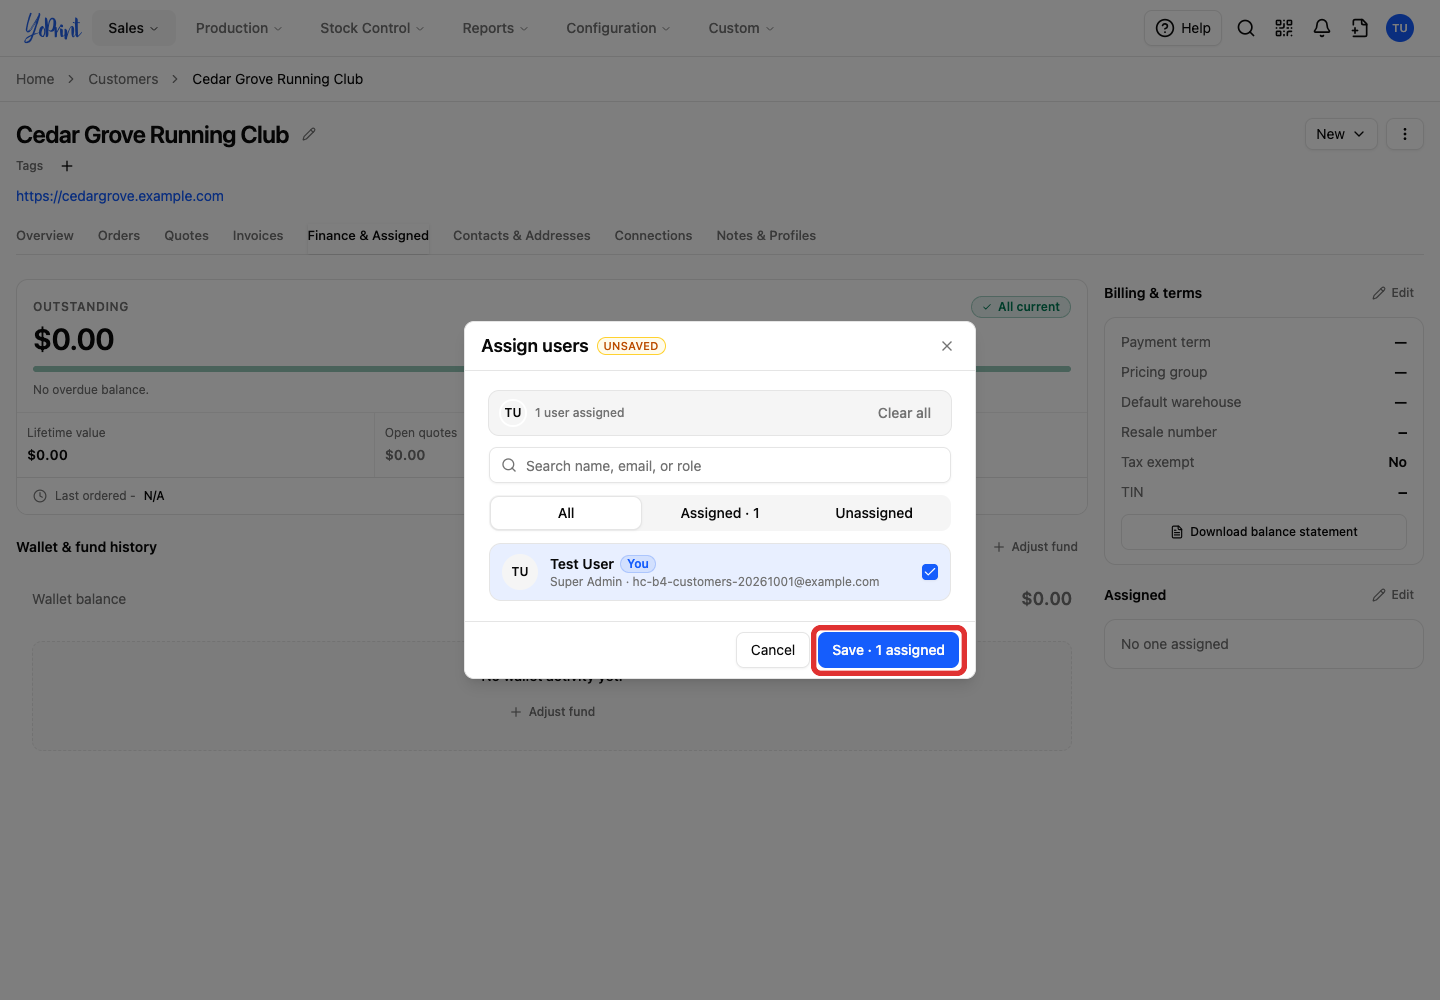Open the global search icon
Screen dimensions: 1440x1000
tap(1246, 28)
